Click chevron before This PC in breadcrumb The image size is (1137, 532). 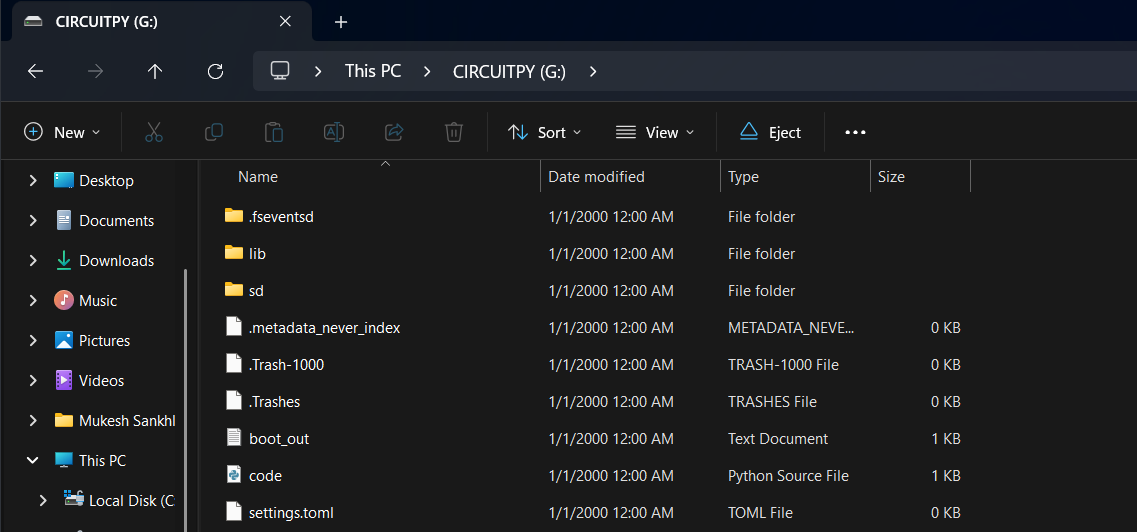(318, 71)
